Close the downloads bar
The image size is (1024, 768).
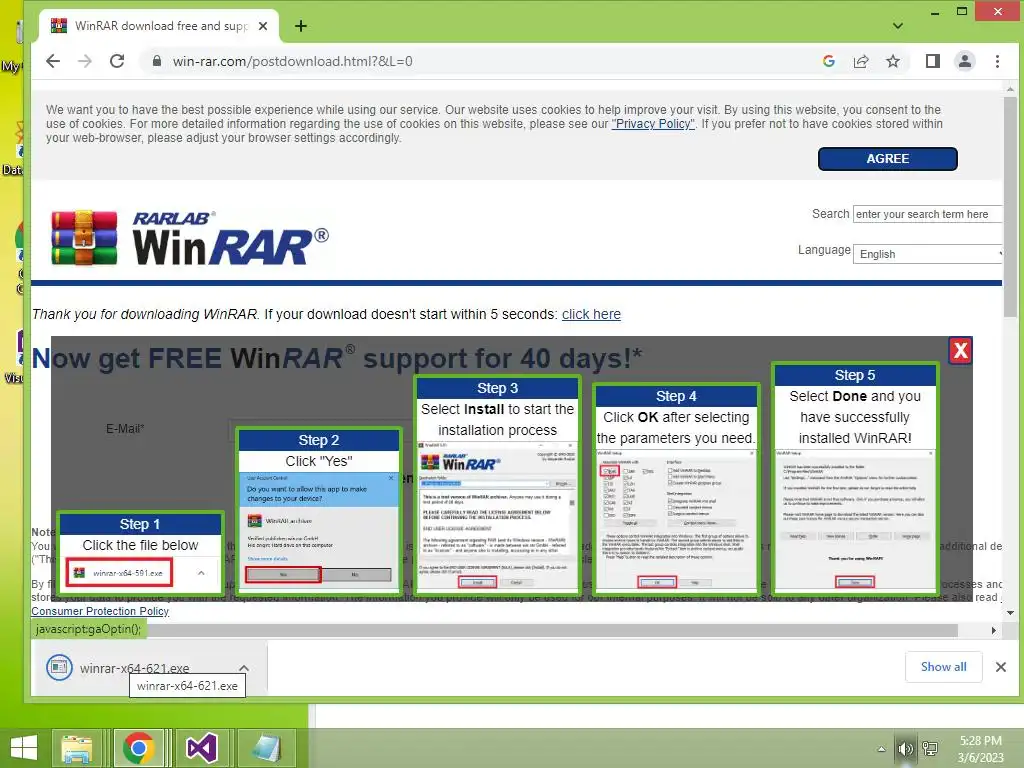(x=1000, y=667)
